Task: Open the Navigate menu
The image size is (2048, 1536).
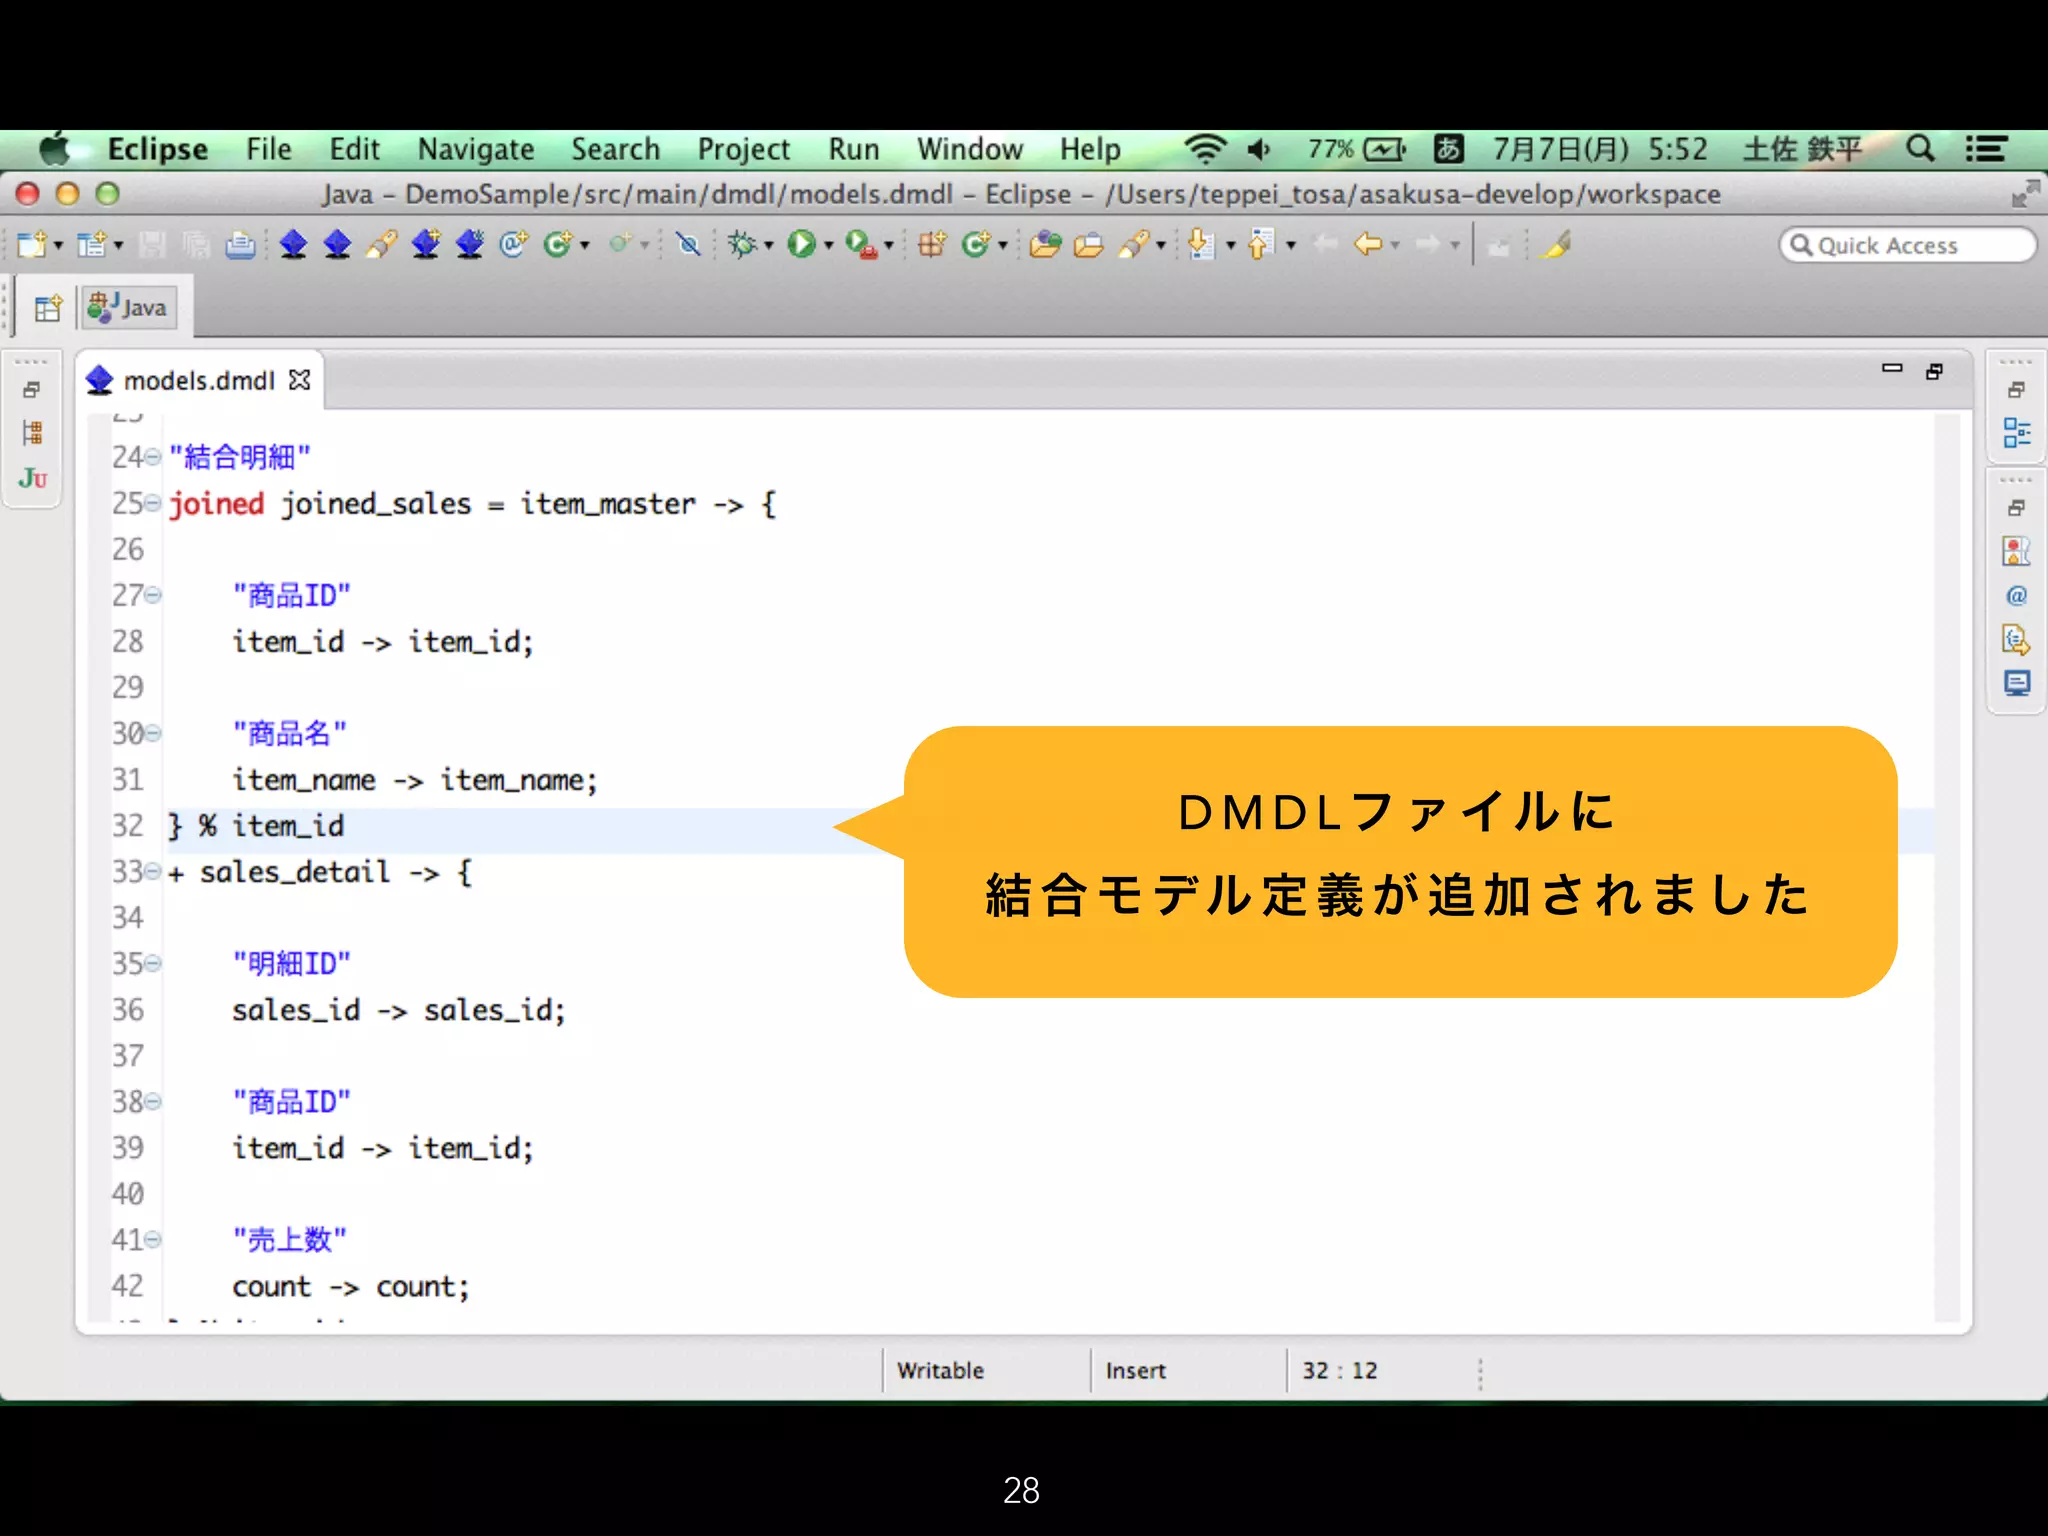Action: [476, 149]
